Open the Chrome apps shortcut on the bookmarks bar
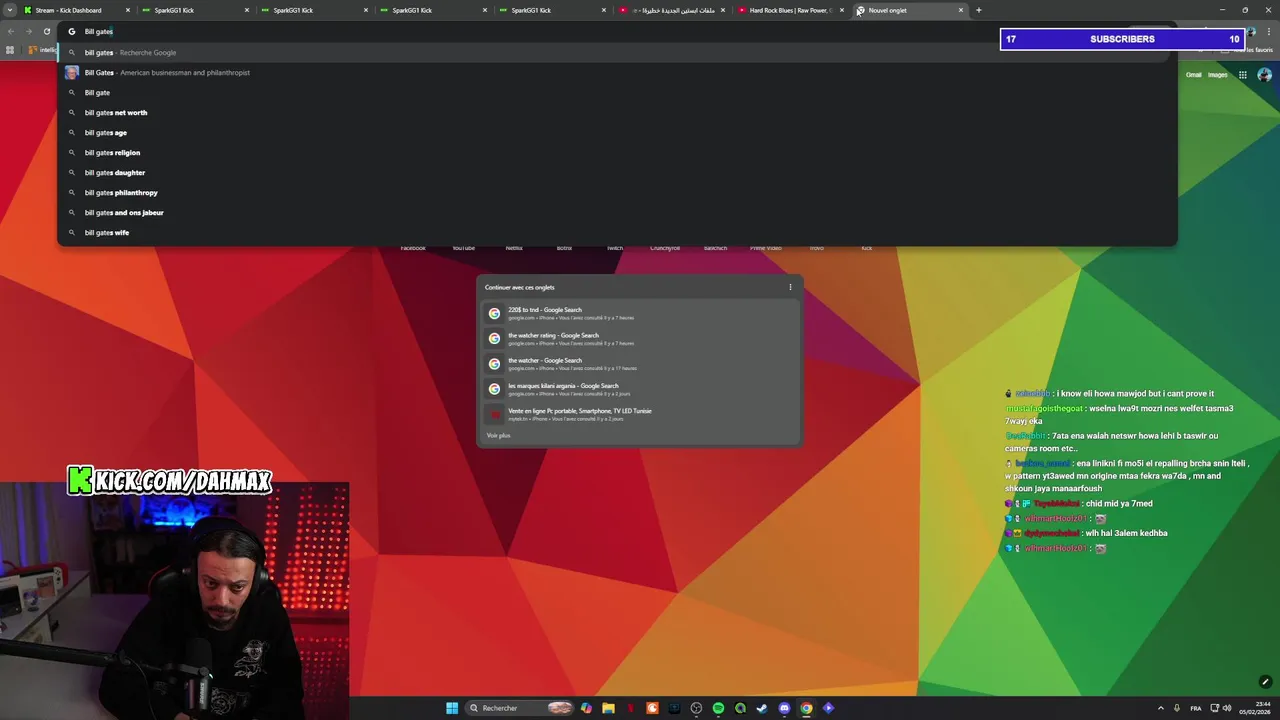 coord(10,50)
